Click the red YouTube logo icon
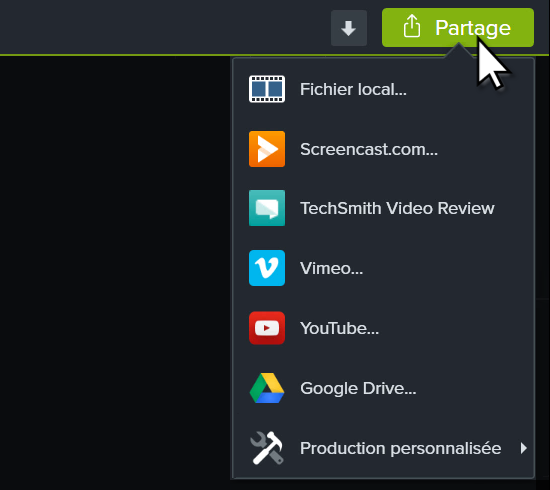Screen dimensions: 550x490 267,328
